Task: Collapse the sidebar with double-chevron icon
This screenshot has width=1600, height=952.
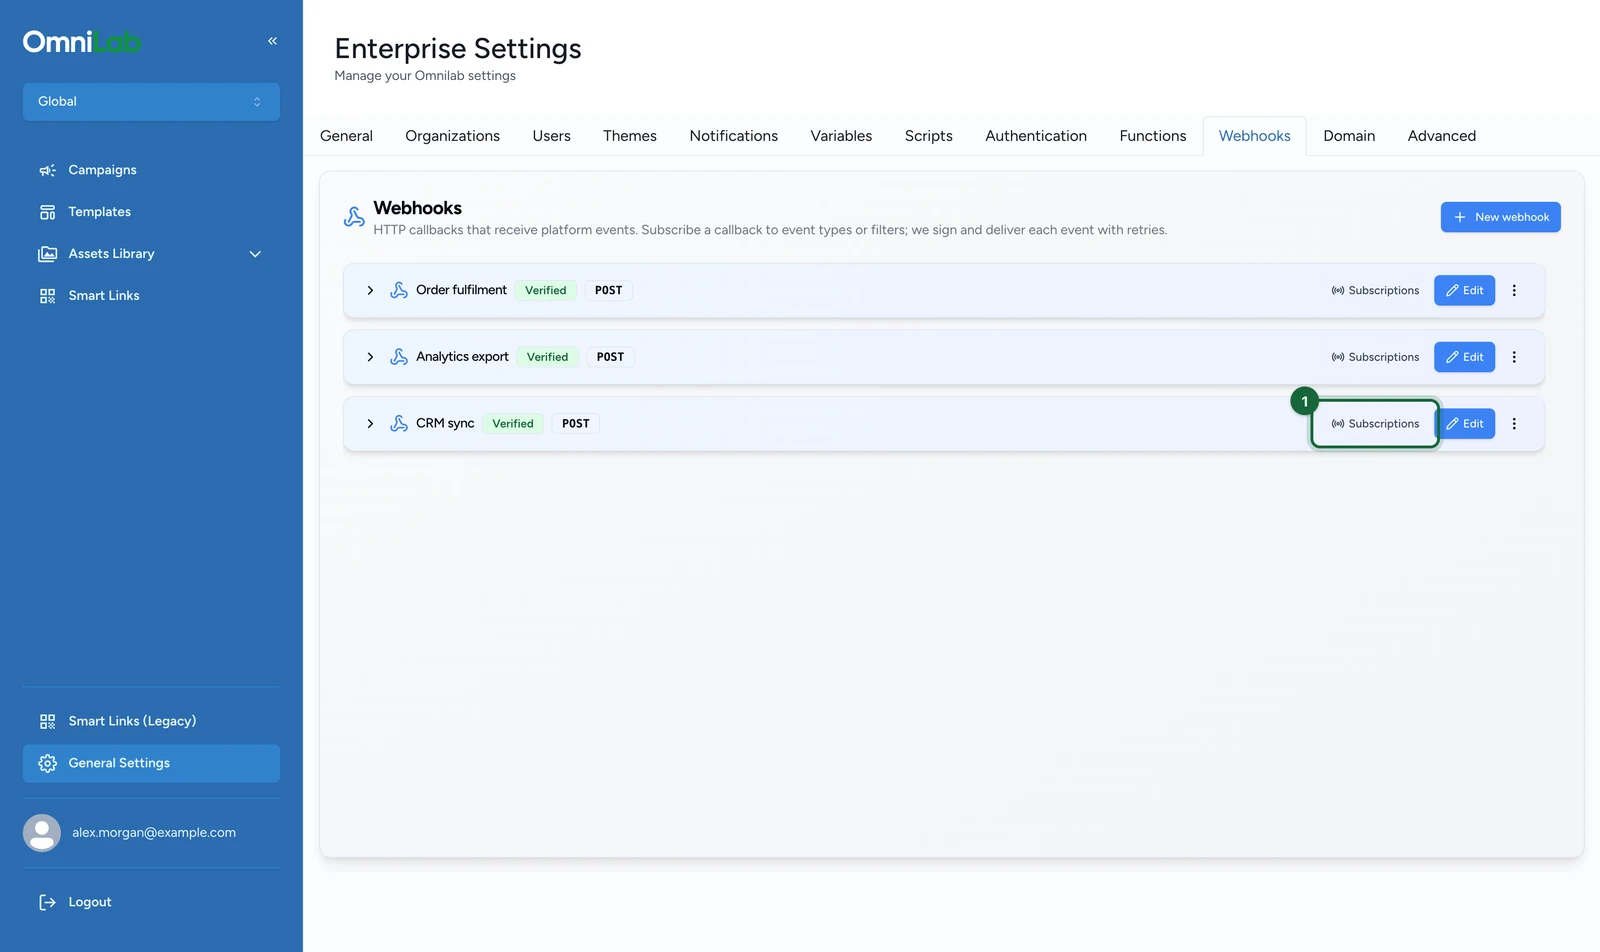Action: point(272,41)
